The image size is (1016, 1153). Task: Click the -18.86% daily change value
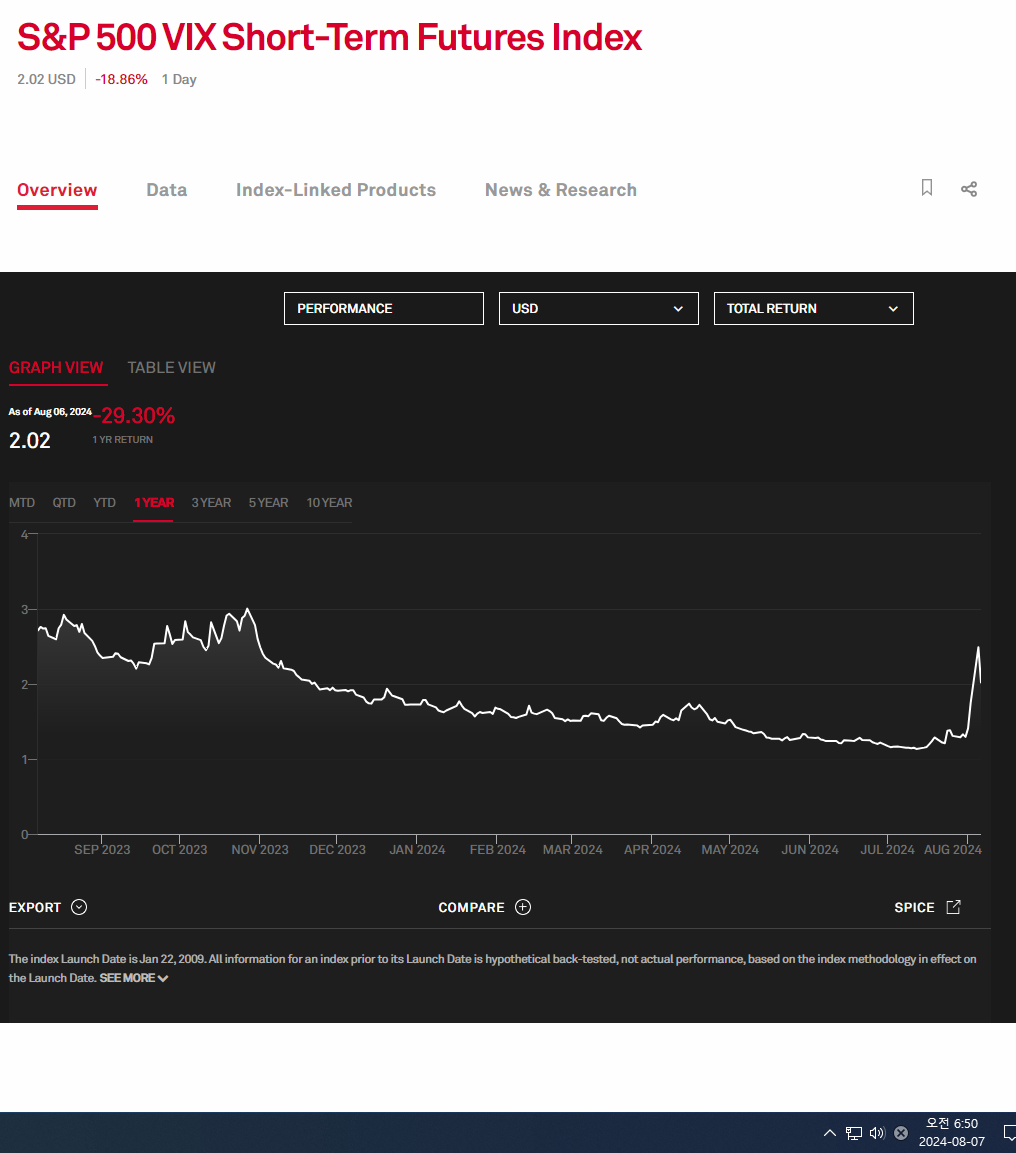click(121, 79)
